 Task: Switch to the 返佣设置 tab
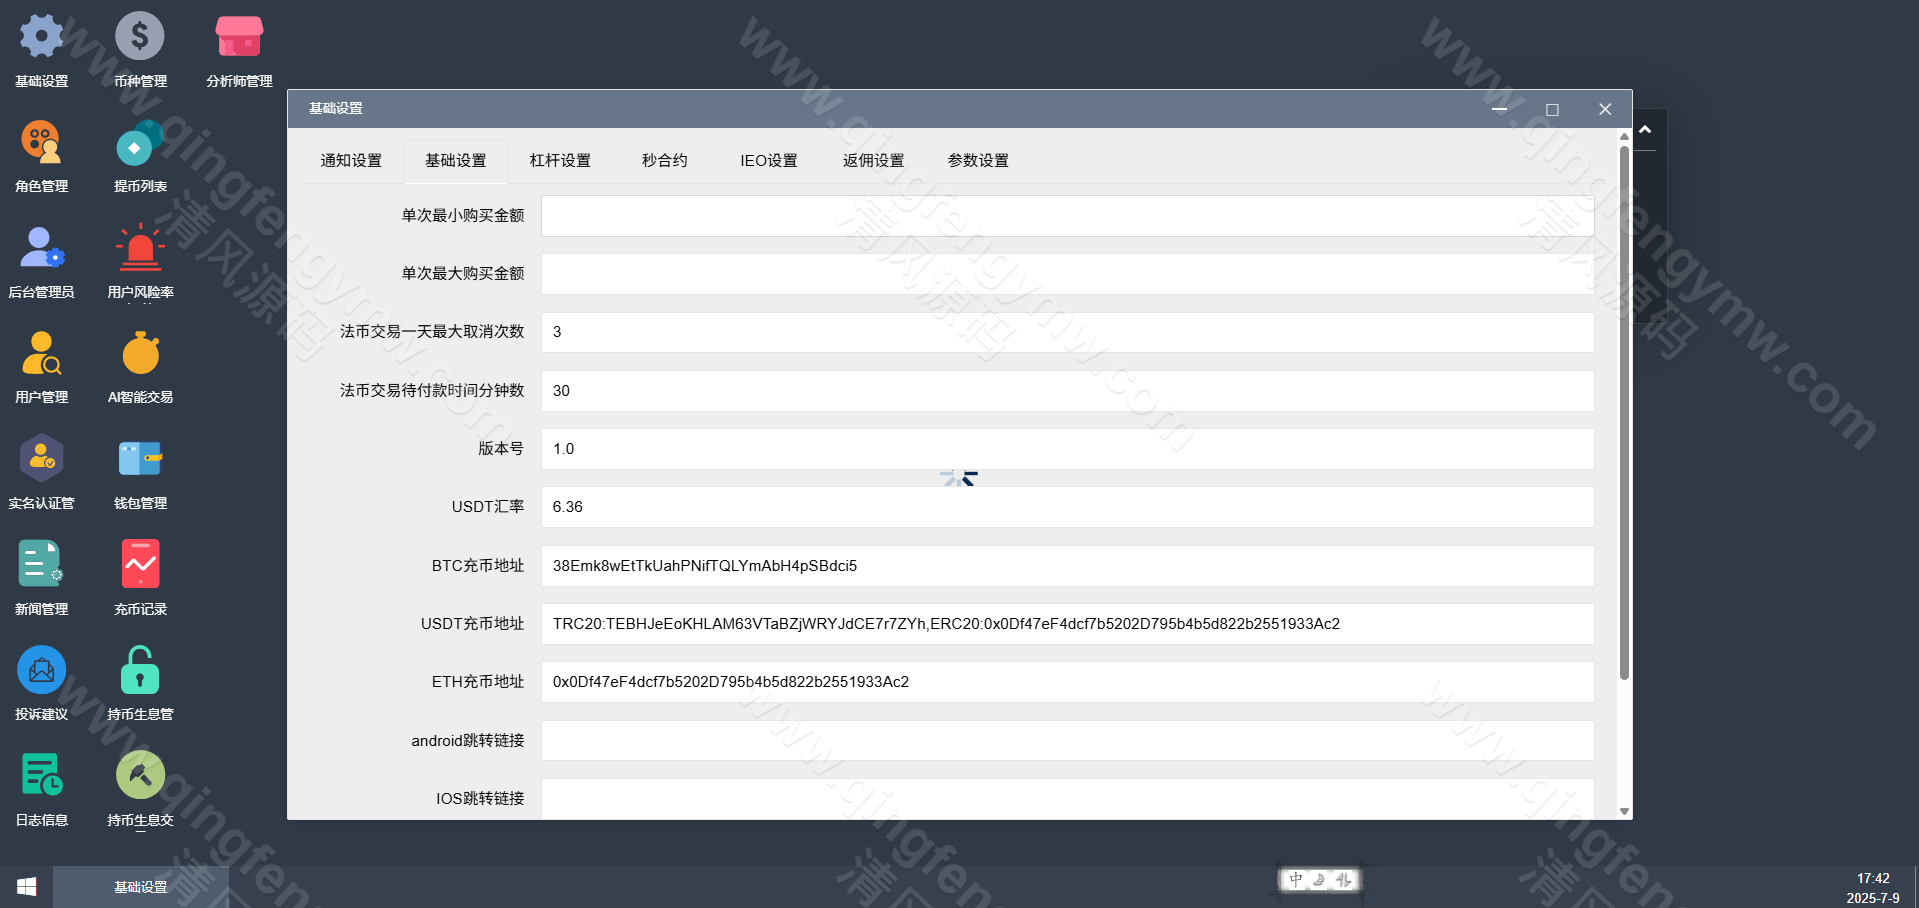point(873,161)
